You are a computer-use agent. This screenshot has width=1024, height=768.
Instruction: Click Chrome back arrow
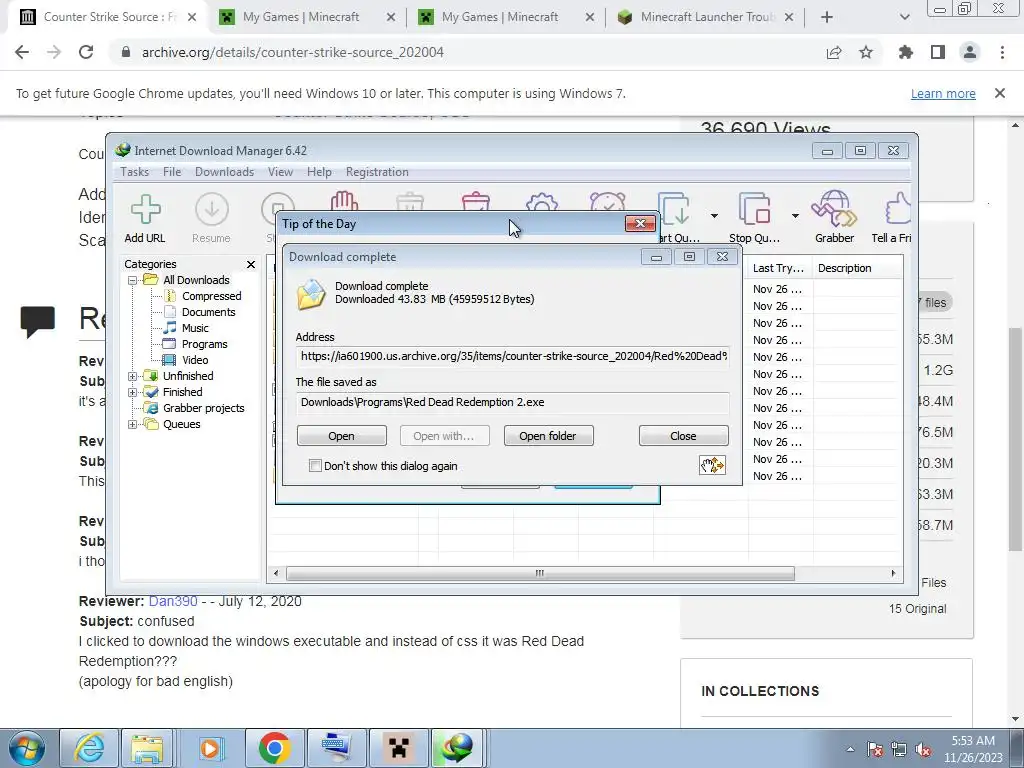[x=22, y=52]
